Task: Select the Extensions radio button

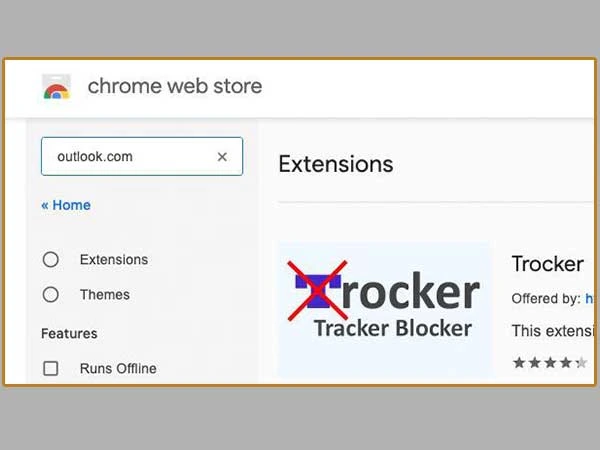Action: 51,259
